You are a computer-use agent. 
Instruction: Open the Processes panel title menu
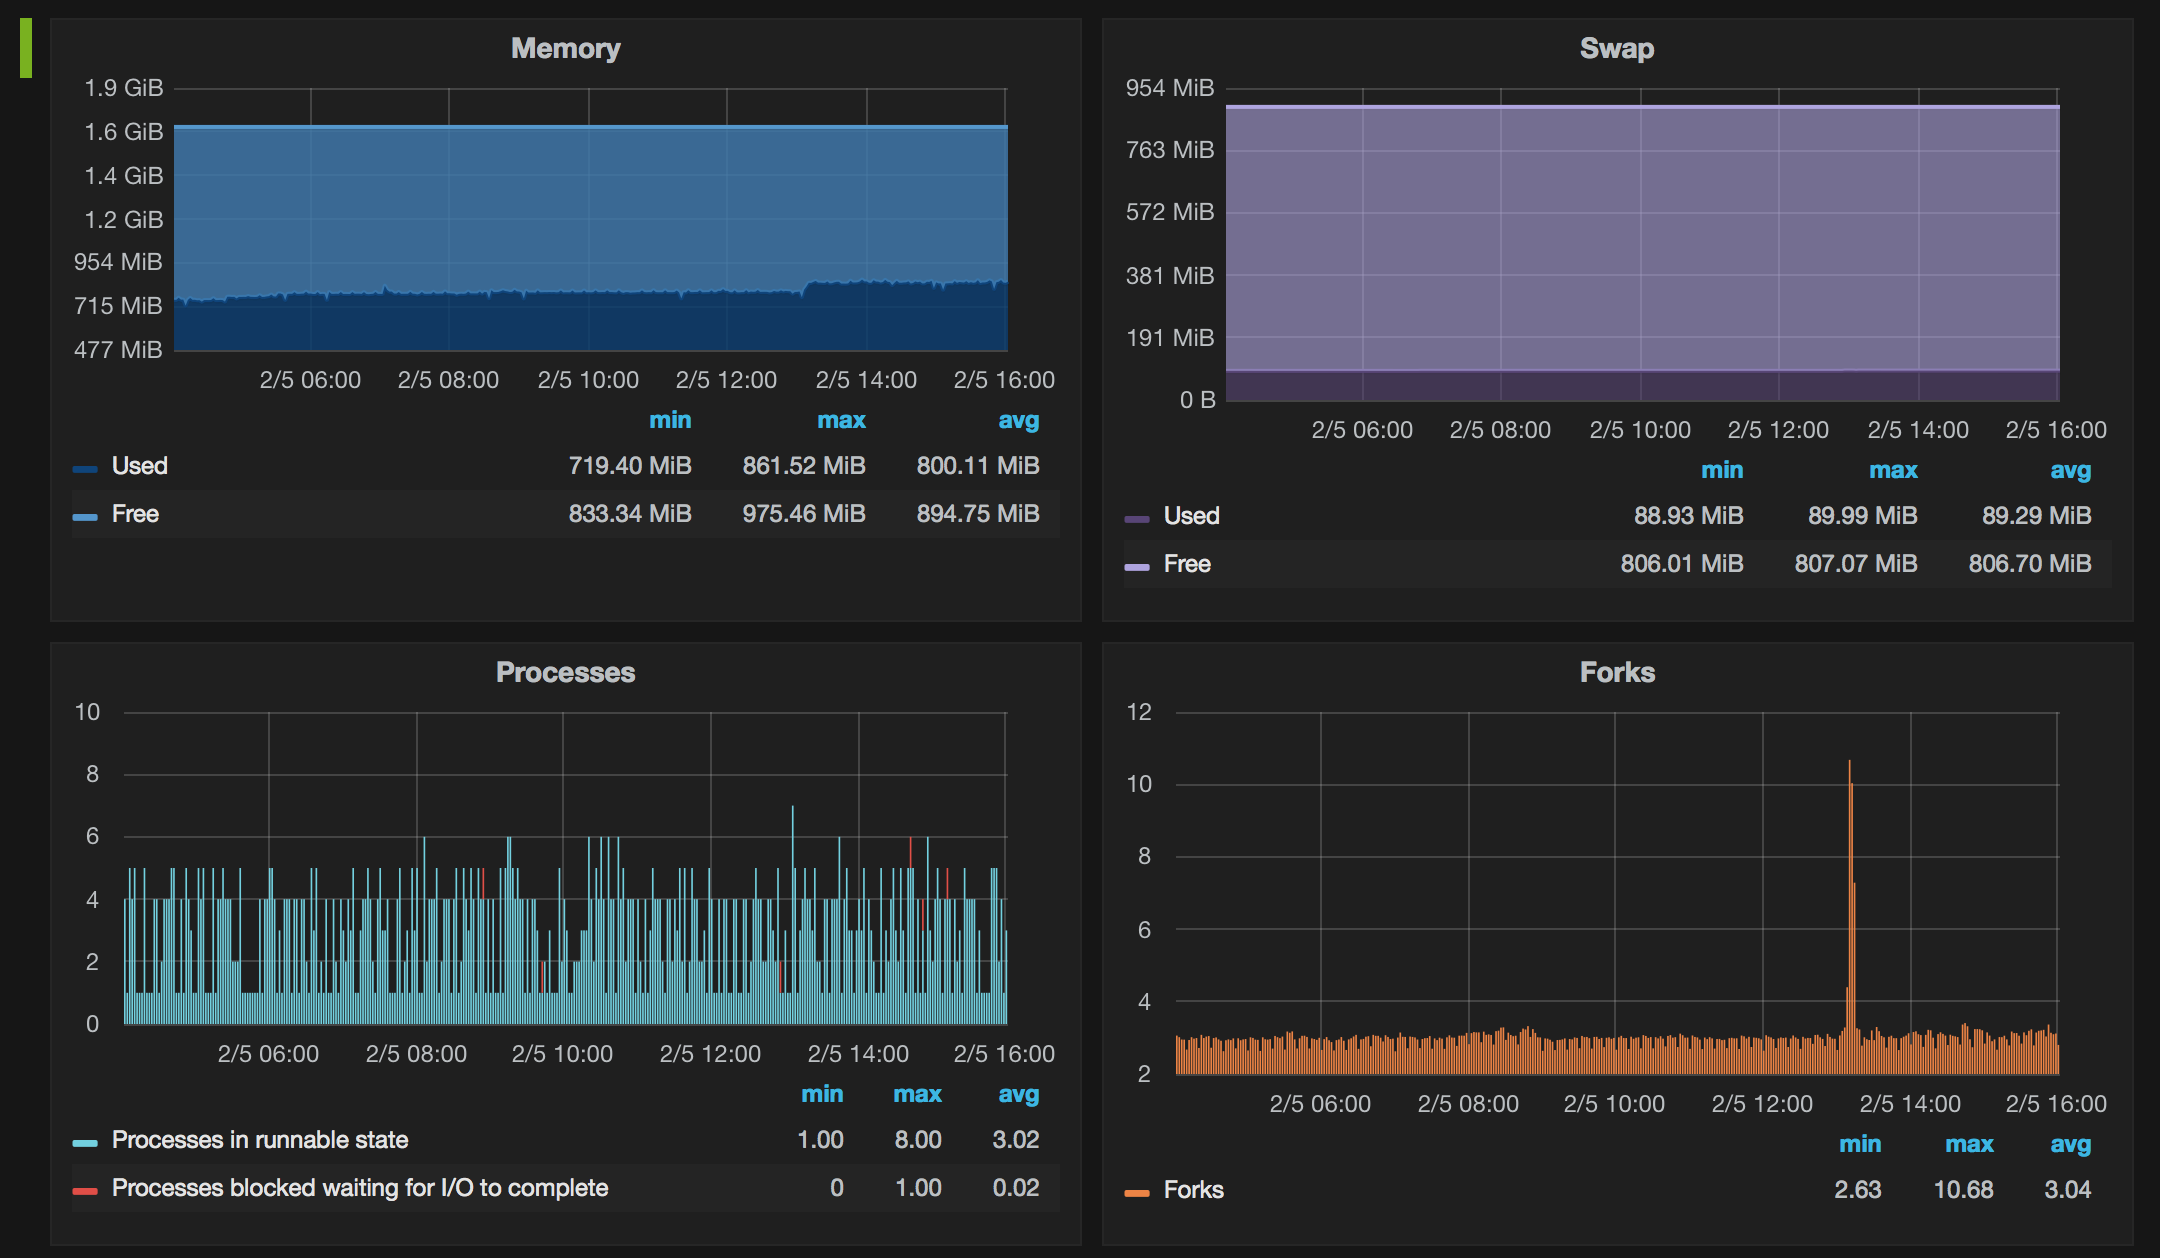(565, 672)
